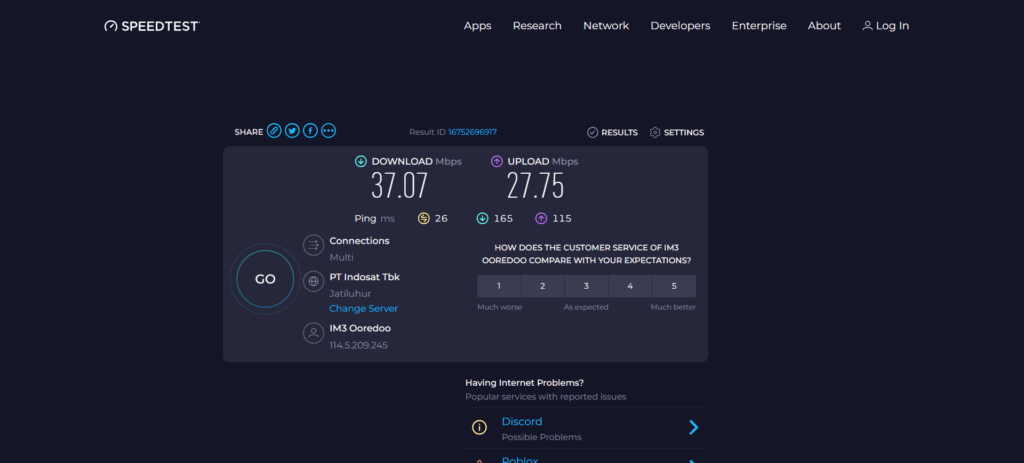Screen dimensions: 1024x463
Task: Open the About menu
Action: [x=824, y=26]
